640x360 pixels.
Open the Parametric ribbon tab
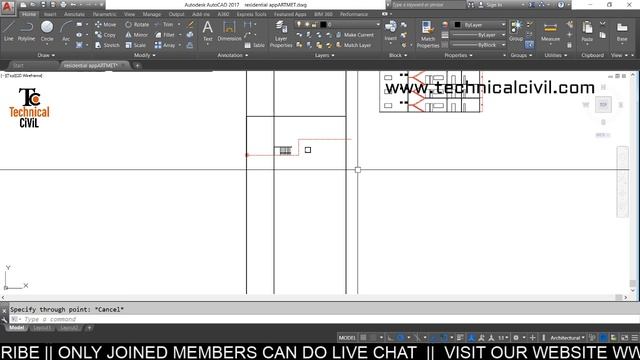pyautogui.click(x=104, y=14)
